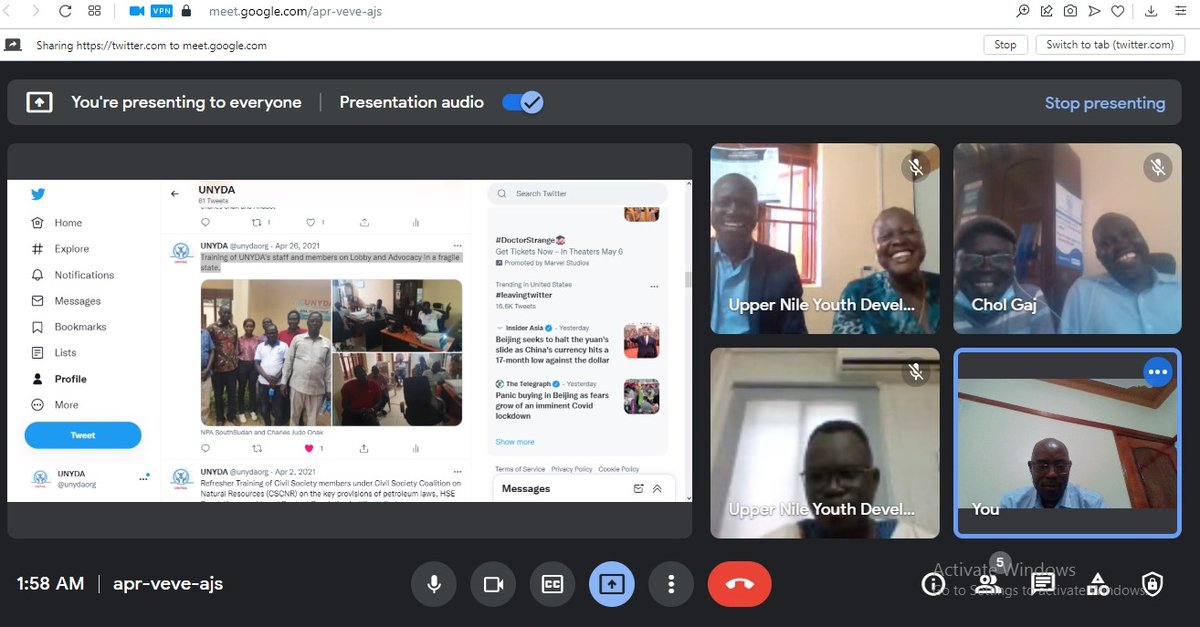
Task: Open options dots on the Apr 2, 2021 tweet
Action: pos(457,471)
